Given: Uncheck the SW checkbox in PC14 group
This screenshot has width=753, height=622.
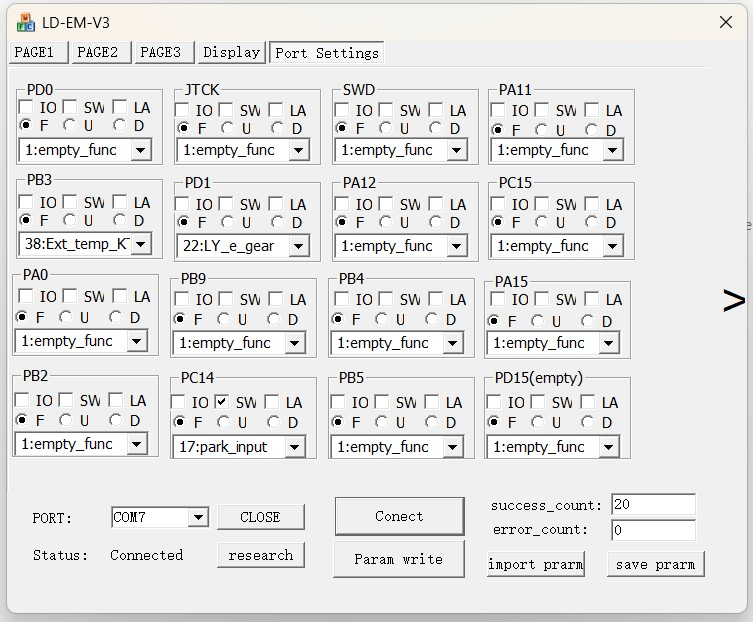Looking at the screenshot, I should tap(222, 401).
